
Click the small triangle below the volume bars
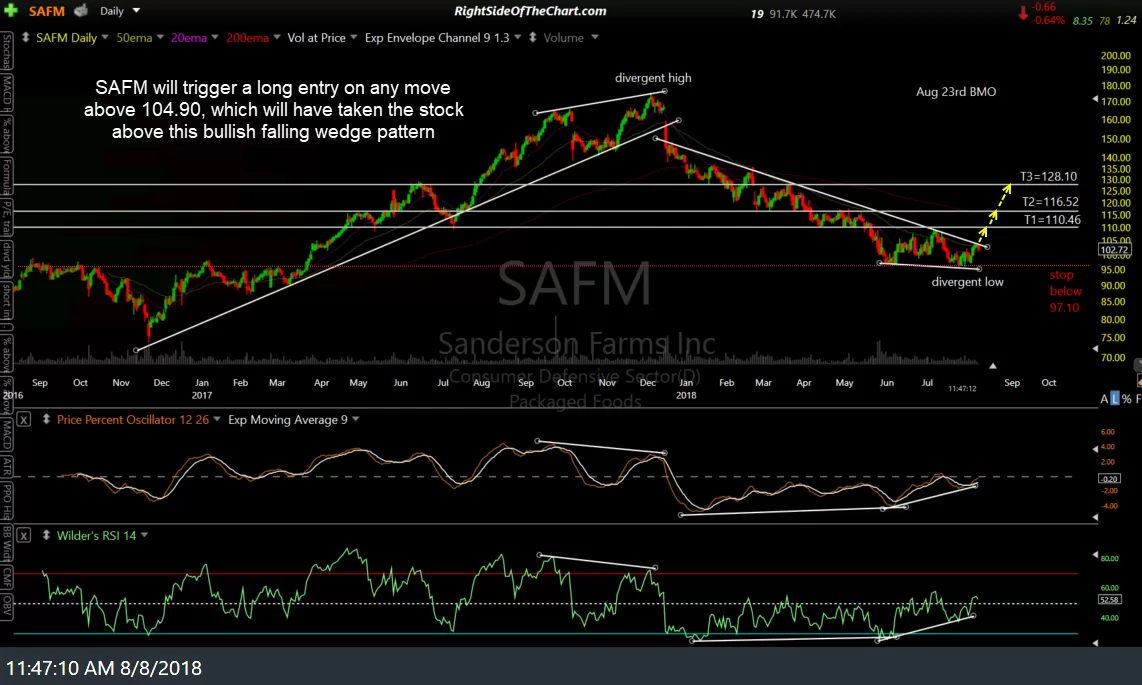click(992, 365)
